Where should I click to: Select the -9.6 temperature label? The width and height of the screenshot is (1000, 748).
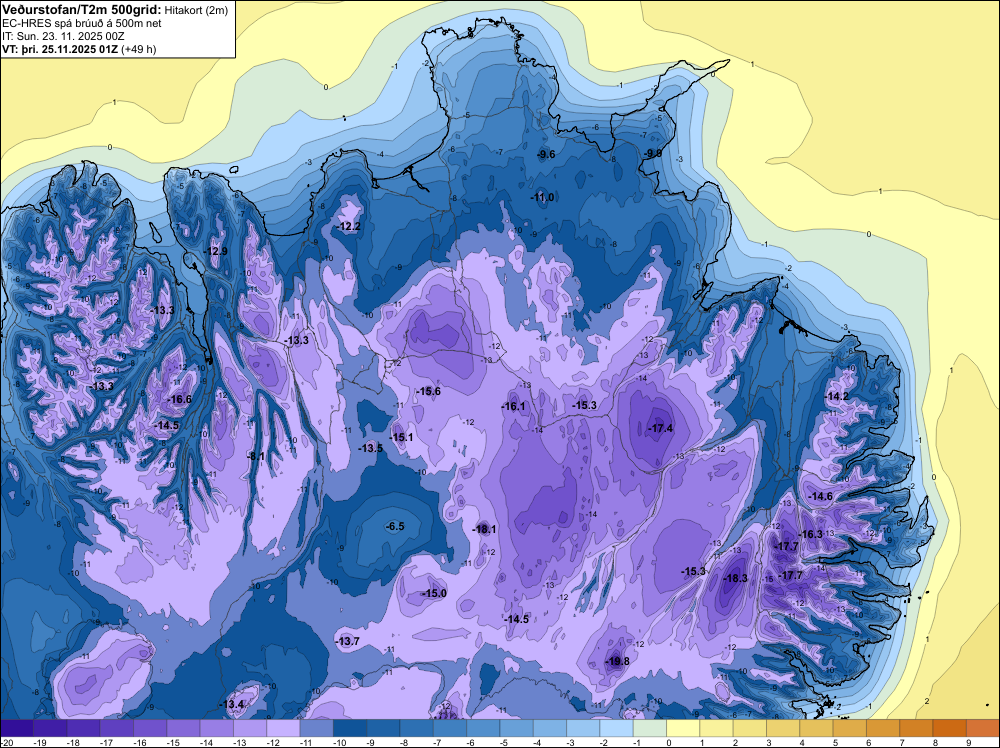(x=546, y=154)
